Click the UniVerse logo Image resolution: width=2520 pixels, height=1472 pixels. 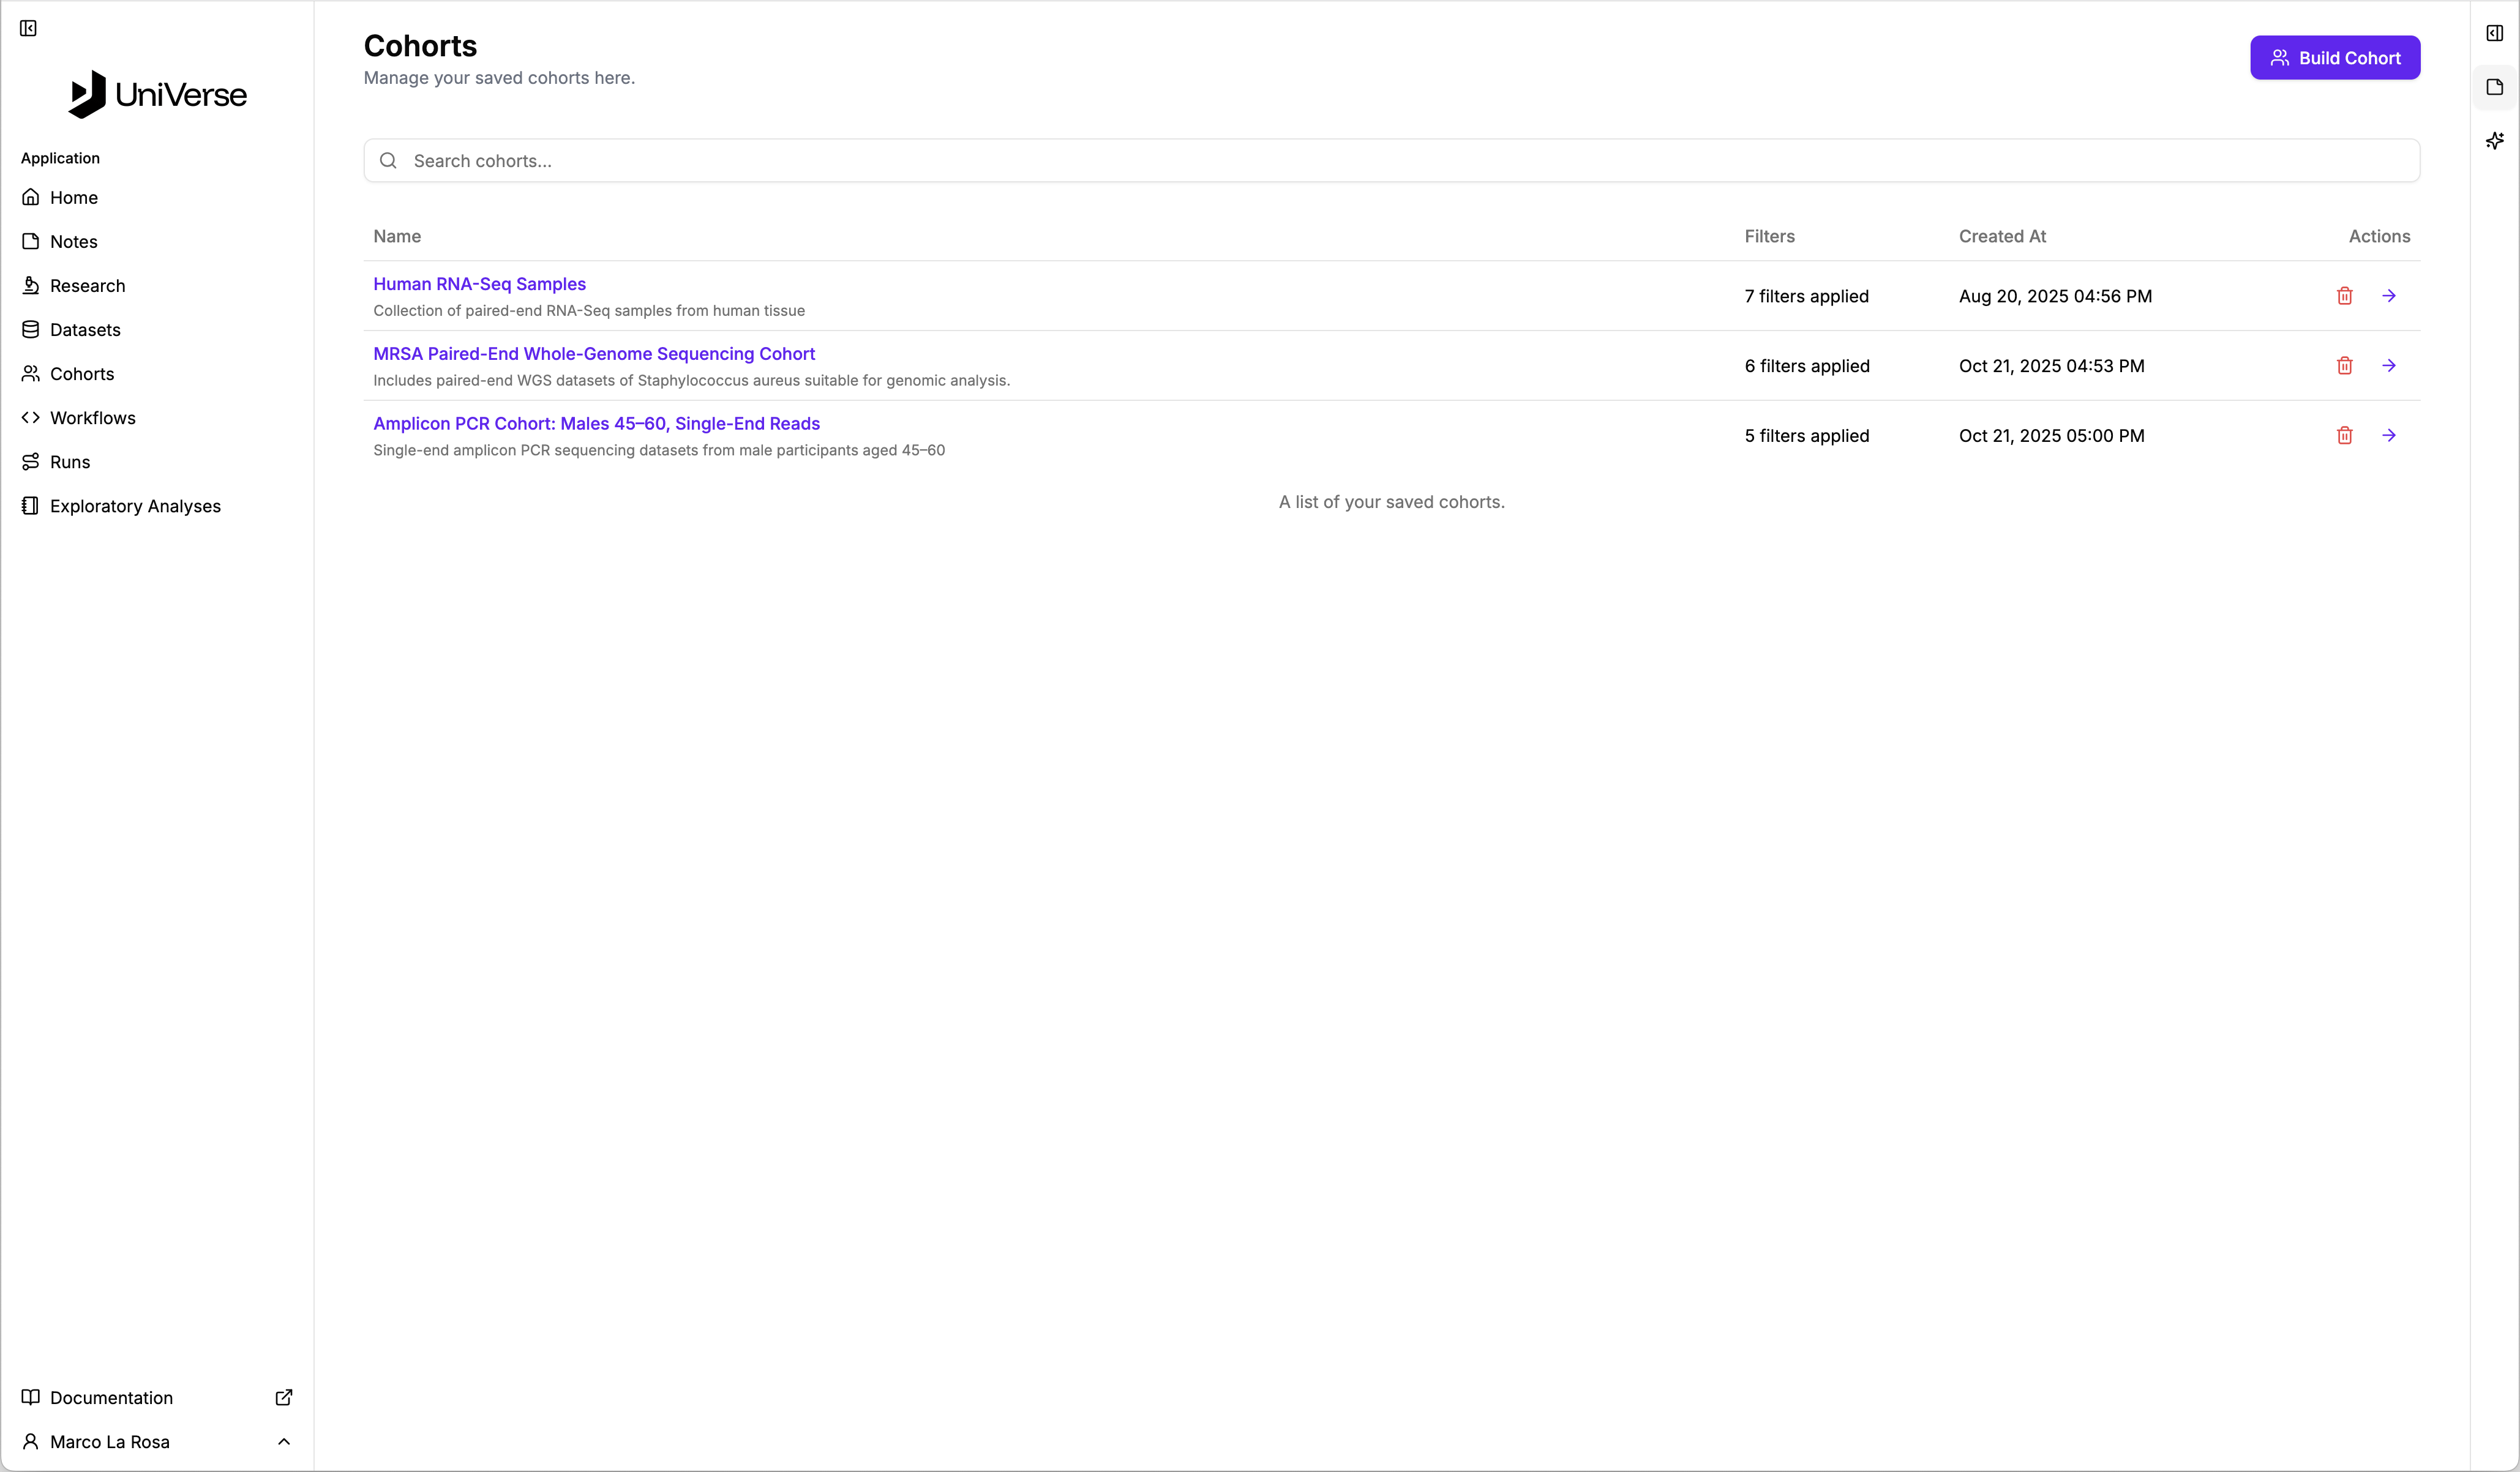[x=157, y=94]
